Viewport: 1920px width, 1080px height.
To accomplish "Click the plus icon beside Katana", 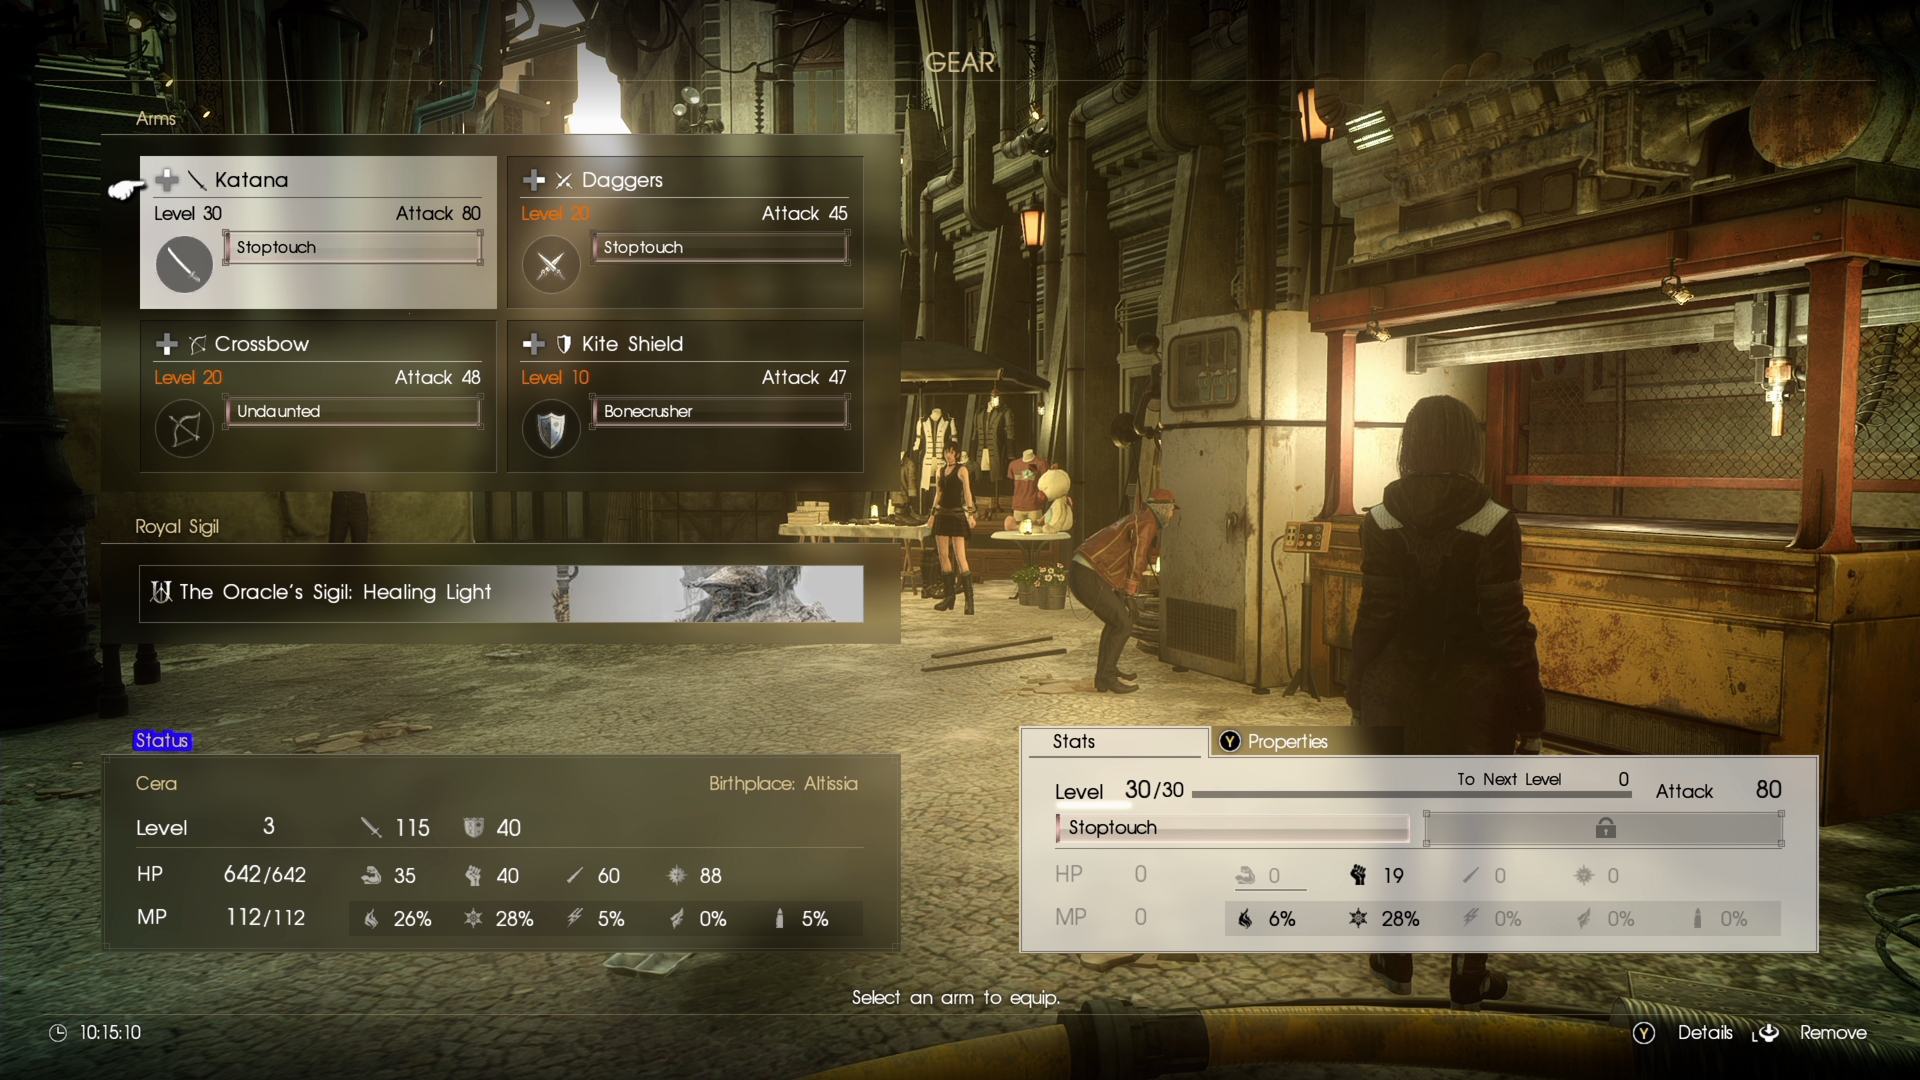I will [x=167, y=180].
